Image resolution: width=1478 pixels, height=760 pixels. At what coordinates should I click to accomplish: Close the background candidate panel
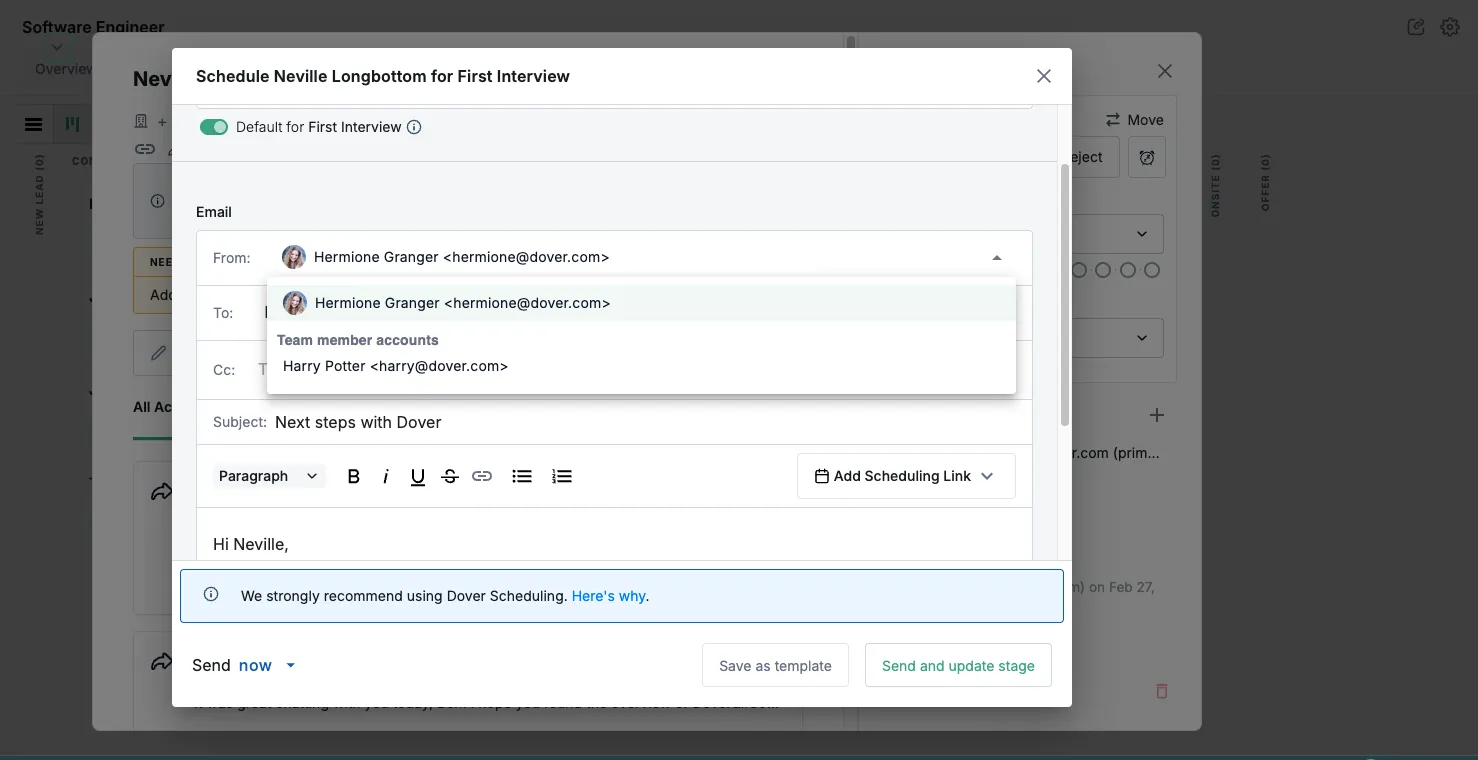click(1164, 71)
